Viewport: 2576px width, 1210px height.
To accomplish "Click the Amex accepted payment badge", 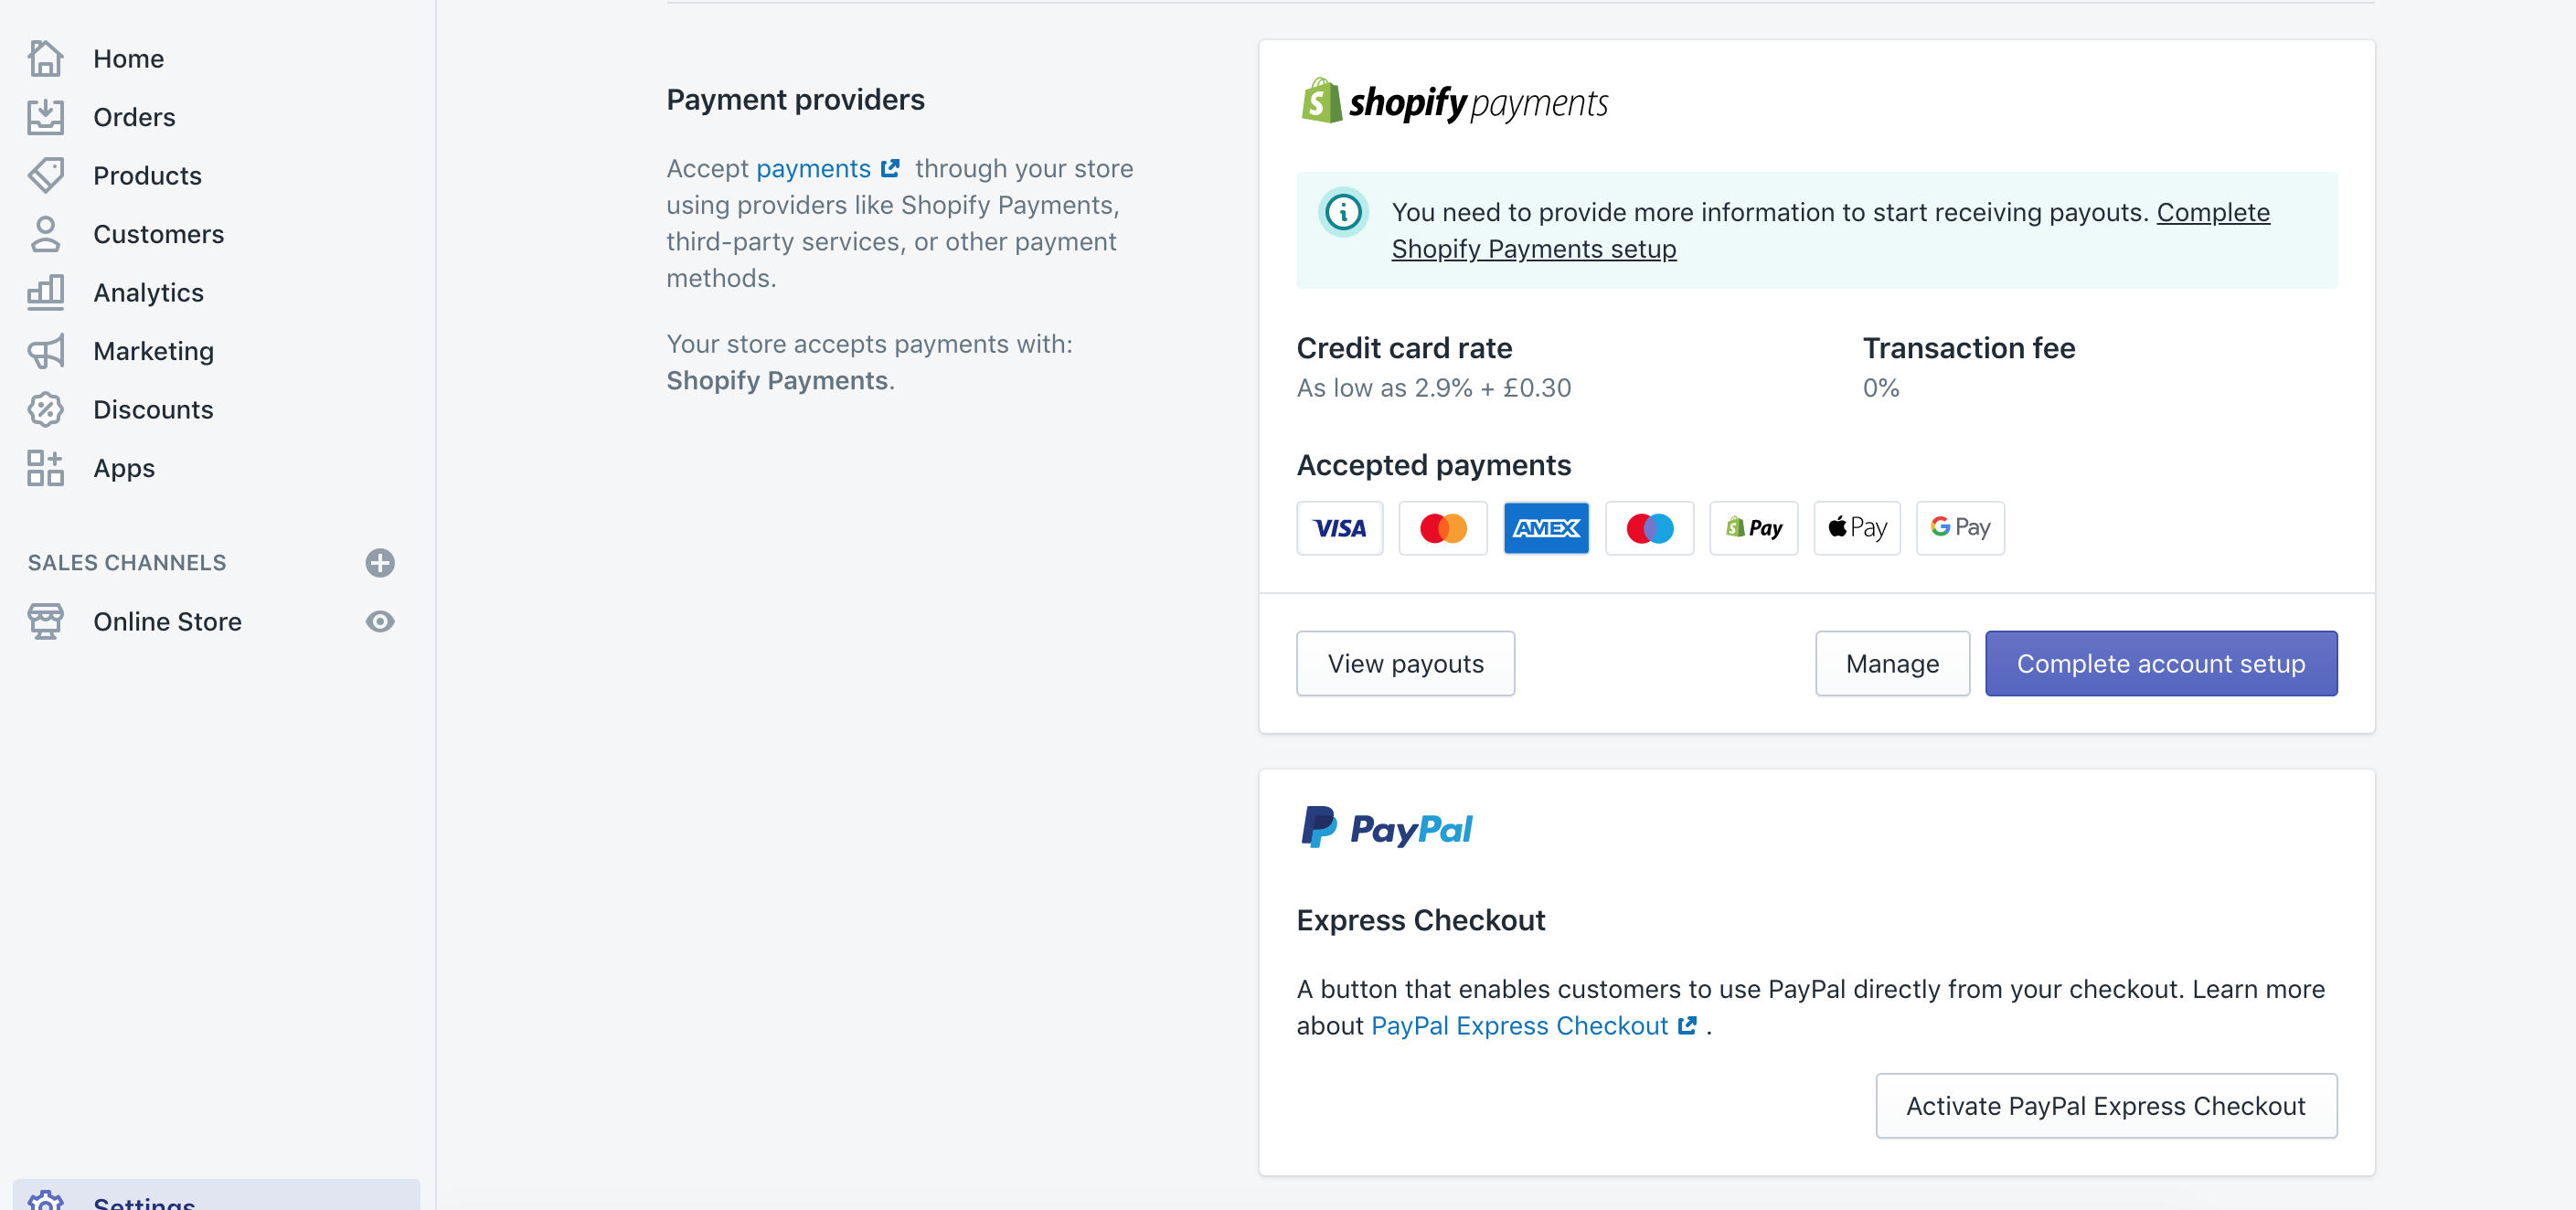I will click(1546, 528).
